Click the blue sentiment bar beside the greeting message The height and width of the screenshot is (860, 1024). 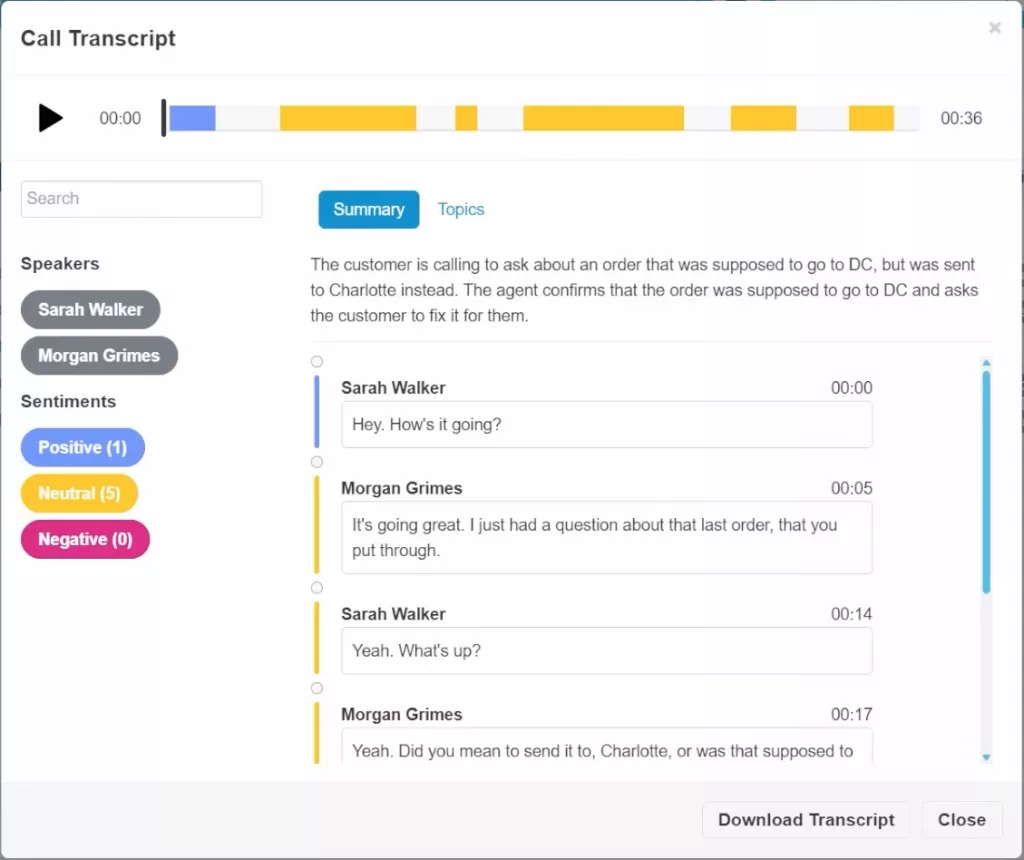317,411
